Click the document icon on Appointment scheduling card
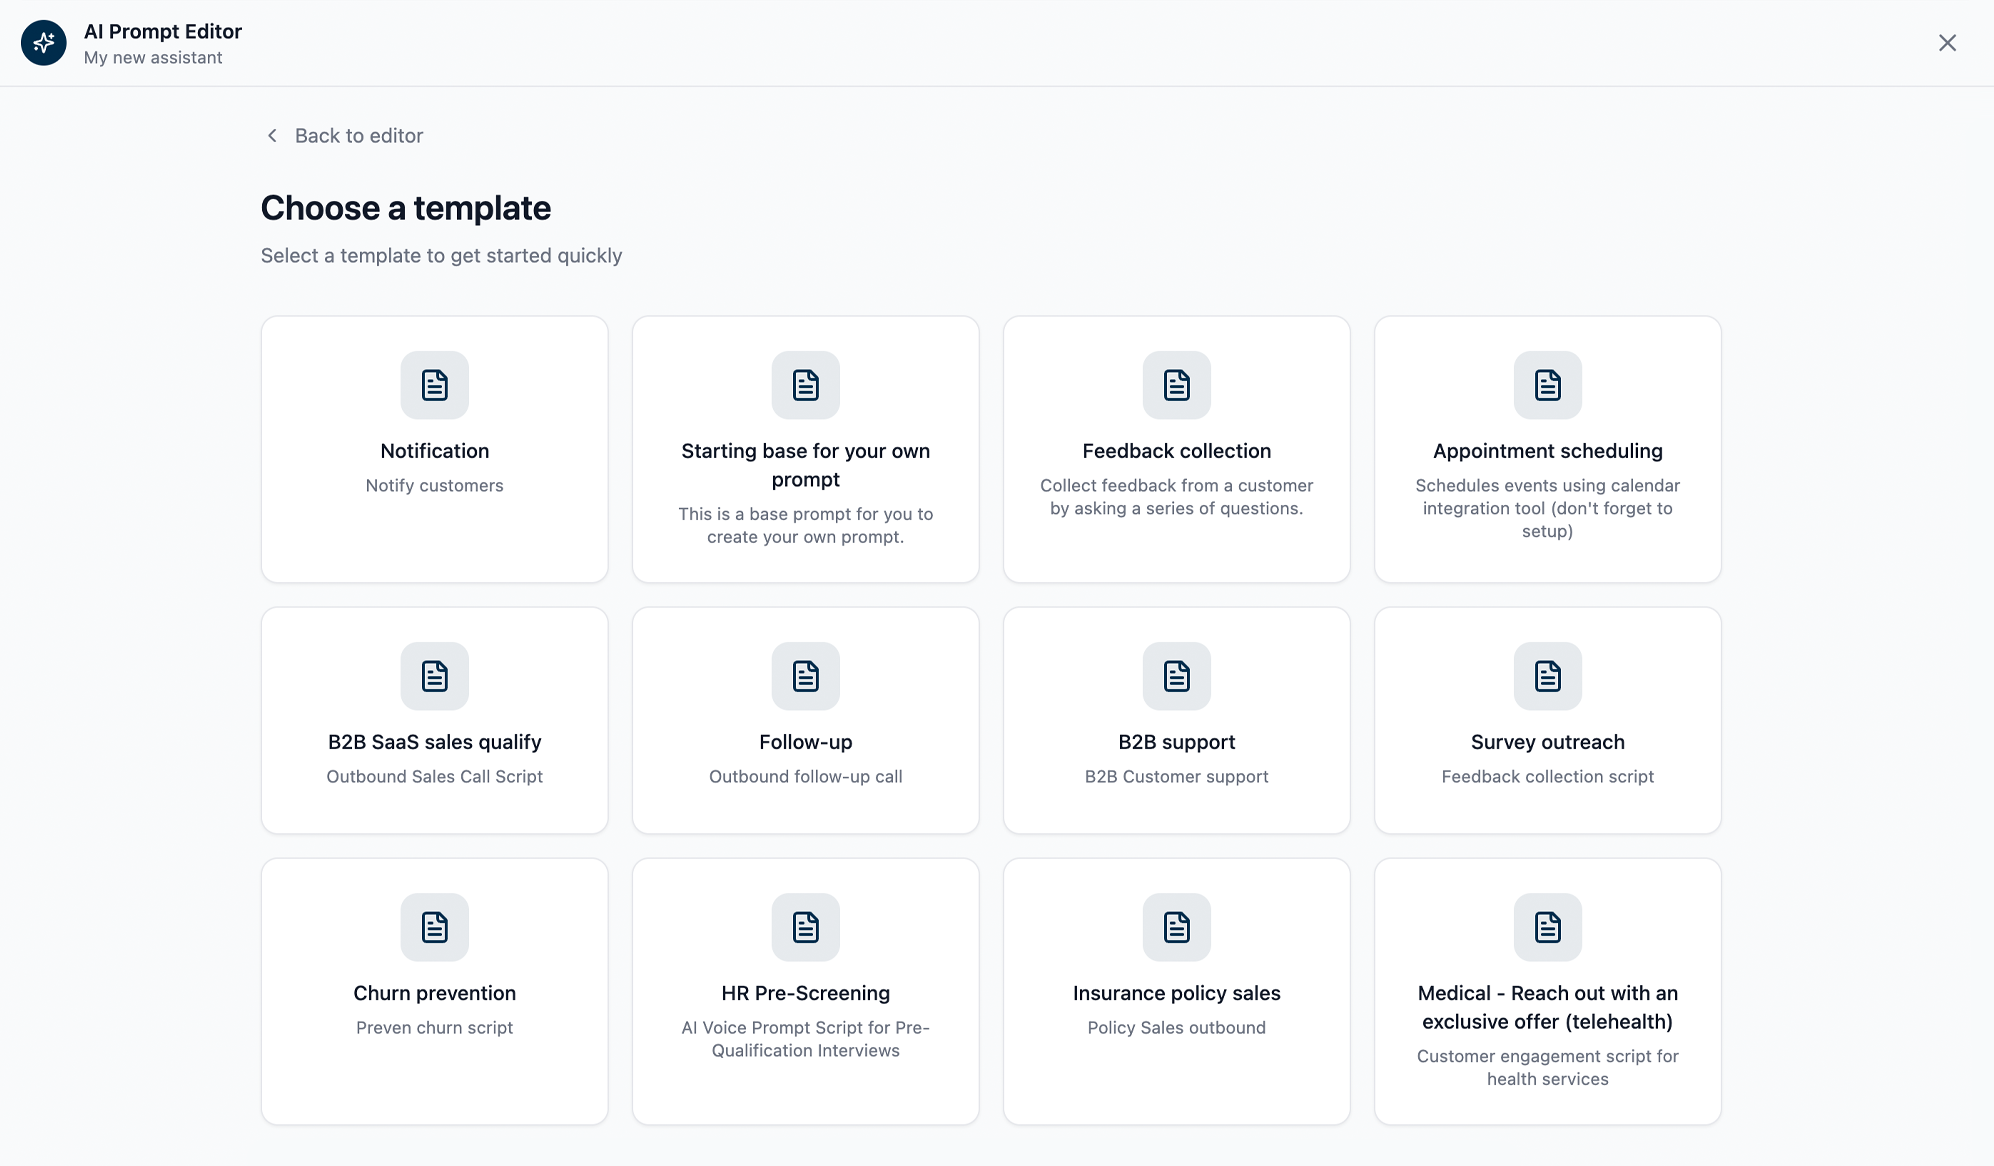Screen dimensions: 1994x1166 (1547, 386)
